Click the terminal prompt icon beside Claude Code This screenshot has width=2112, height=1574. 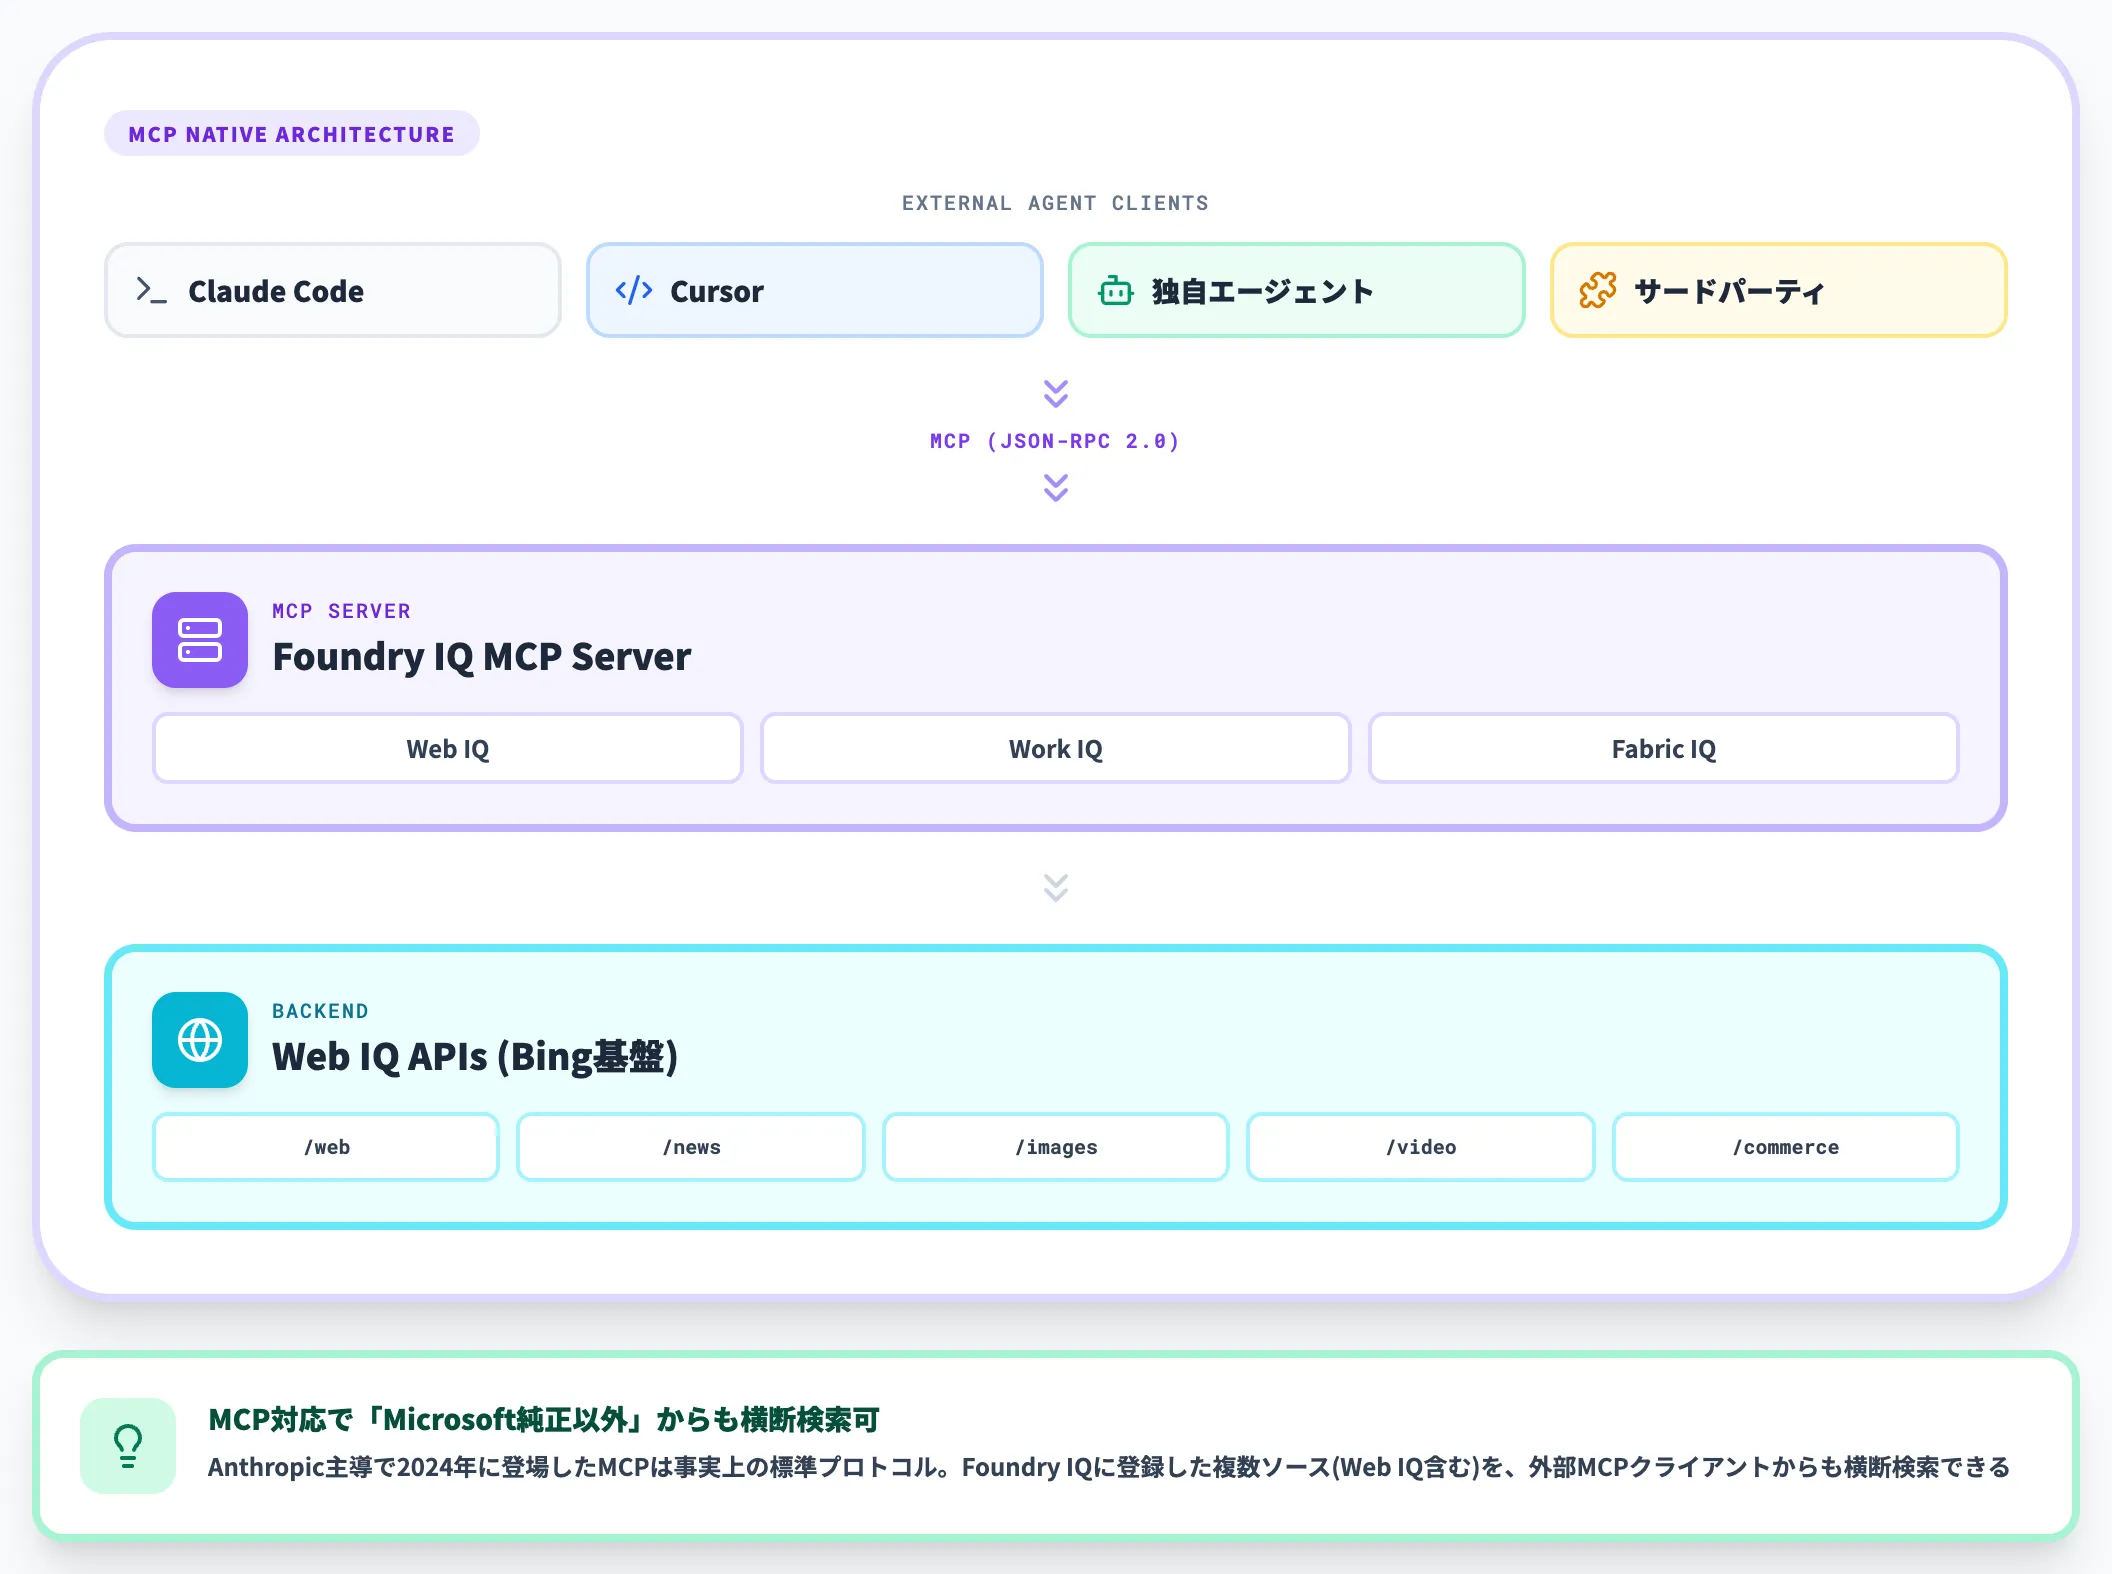click(x=151, y=290)
